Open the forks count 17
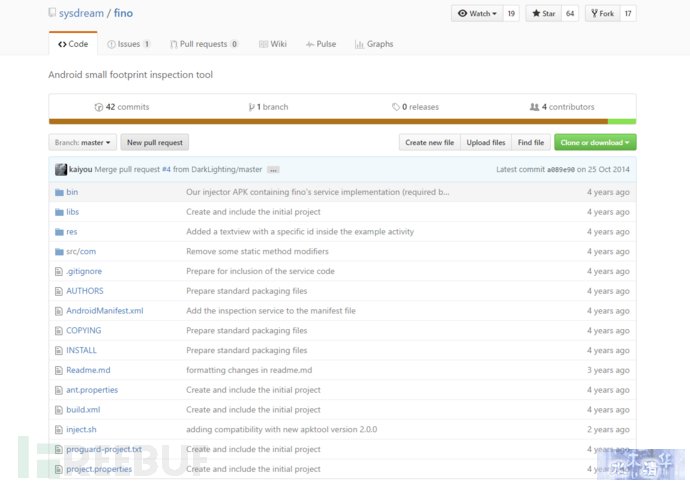This screenshot has height=485, width=690. (628, 14)
